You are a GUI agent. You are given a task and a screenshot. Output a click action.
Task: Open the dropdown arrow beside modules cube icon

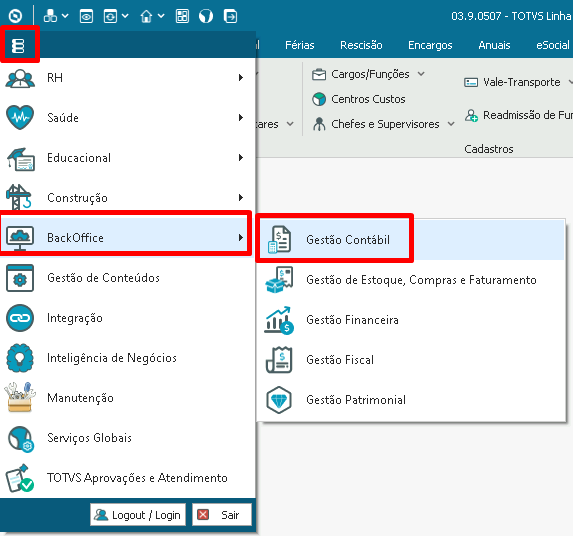point(65,16)
